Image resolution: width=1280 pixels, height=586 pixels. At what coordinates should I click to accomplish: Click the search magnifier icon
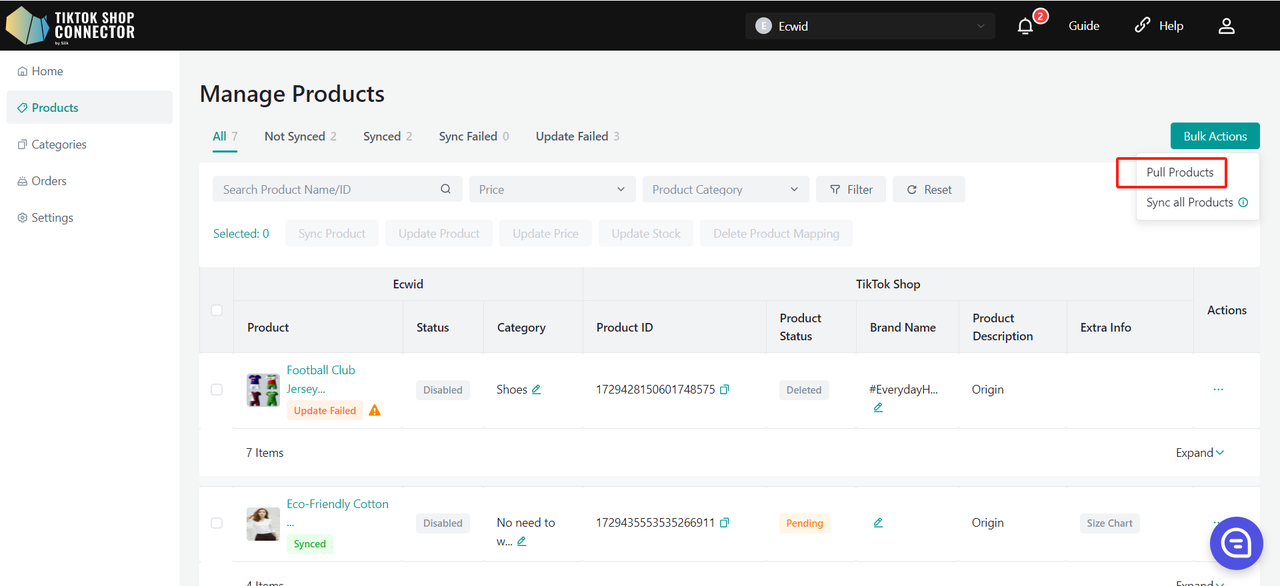pos(446,189)
